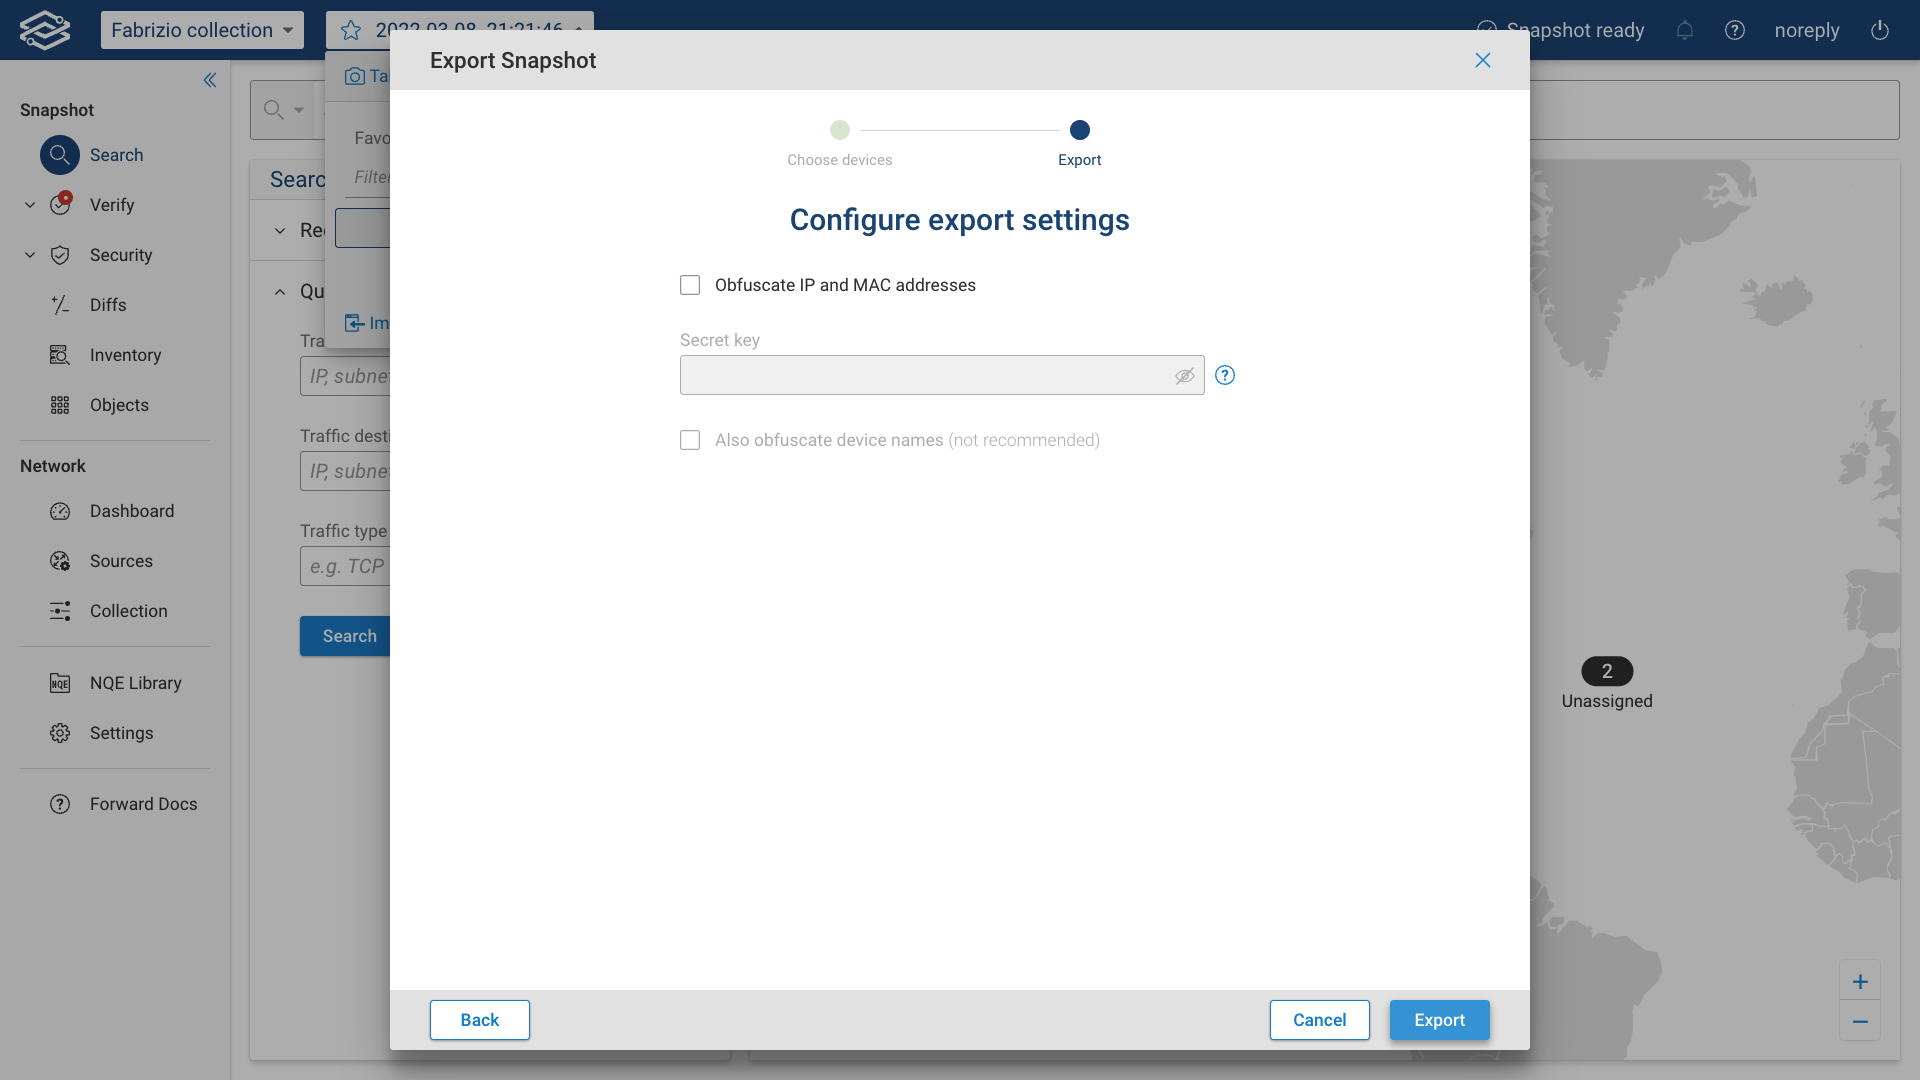The image size is (1920, 1080).
Task: Select the Objects icon in sidebar
Action: coord(59,405)
